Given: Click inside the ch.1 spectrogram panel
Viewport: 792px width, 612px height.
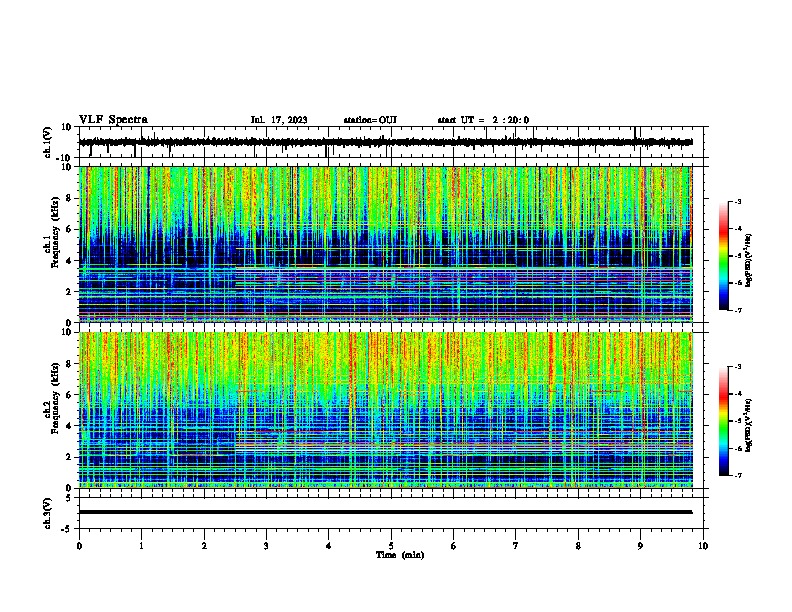Looking at the screenshot, I should [x=385, y=244].
